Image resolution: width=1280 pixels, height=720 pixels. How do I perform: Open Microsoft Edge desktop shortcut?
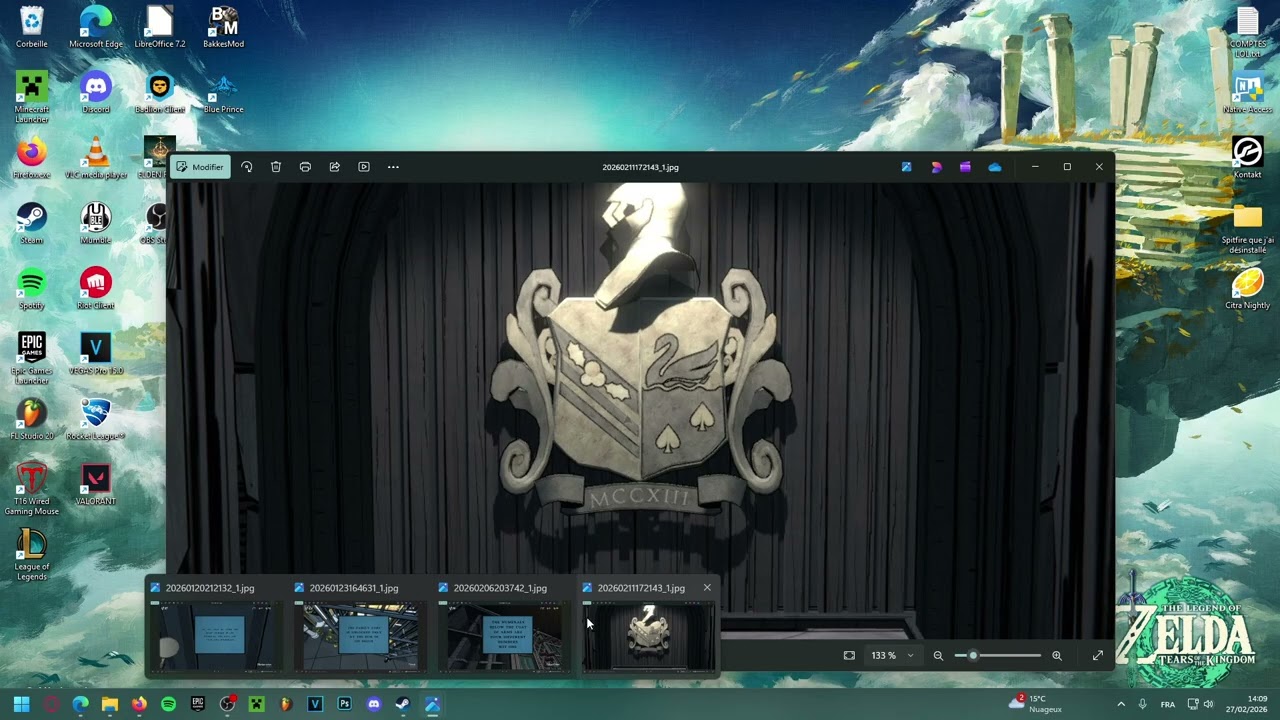96,27
